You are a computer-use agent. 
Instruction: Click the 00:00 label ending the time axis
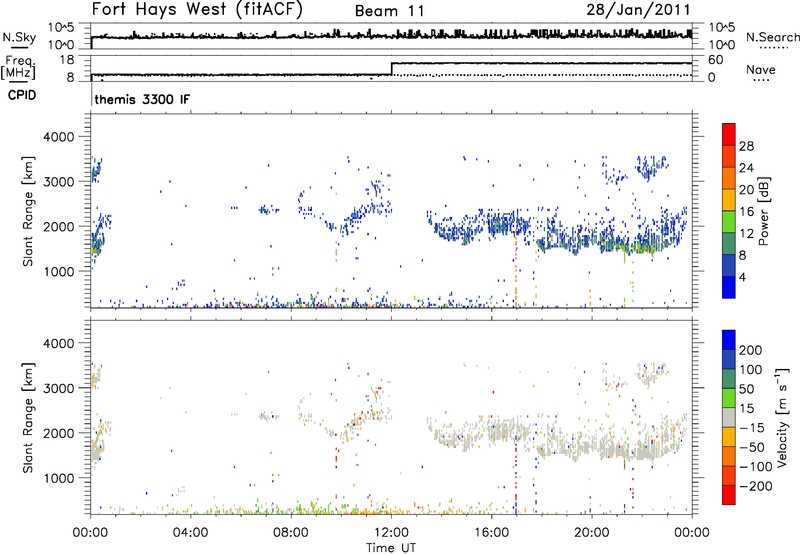691,533
